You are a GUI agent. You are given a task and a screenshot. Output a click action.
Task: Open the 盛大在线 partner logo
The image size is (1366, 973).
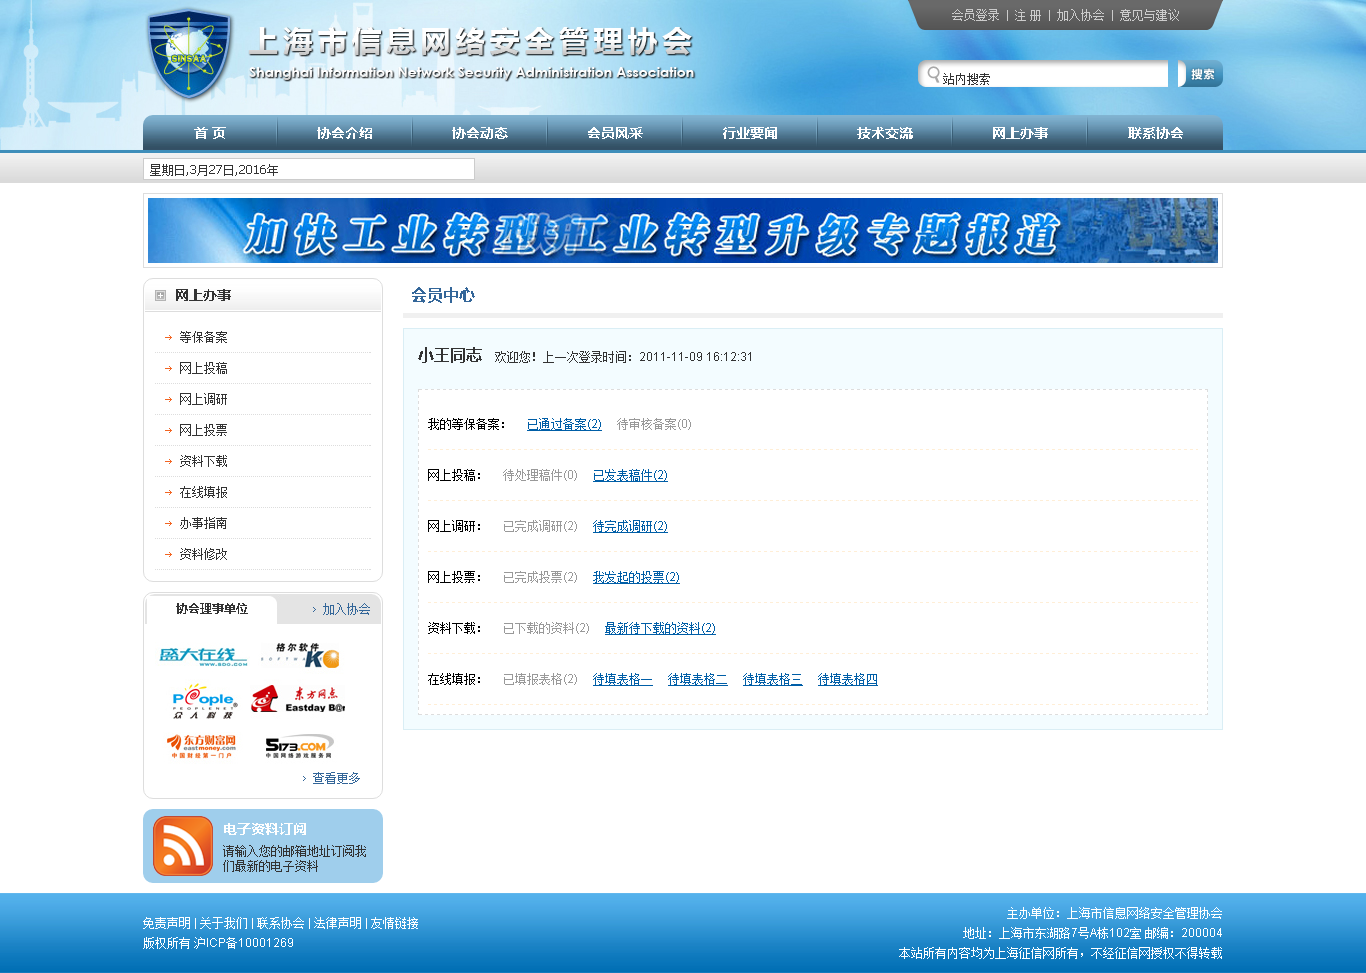click(x=203, y=656)
